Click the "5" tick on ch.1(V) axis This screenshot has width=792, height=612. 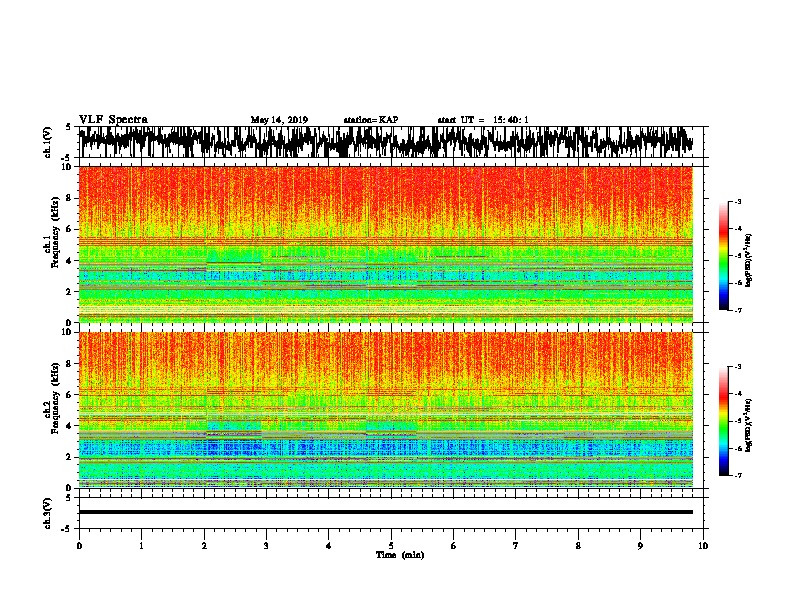coord(68,127)
